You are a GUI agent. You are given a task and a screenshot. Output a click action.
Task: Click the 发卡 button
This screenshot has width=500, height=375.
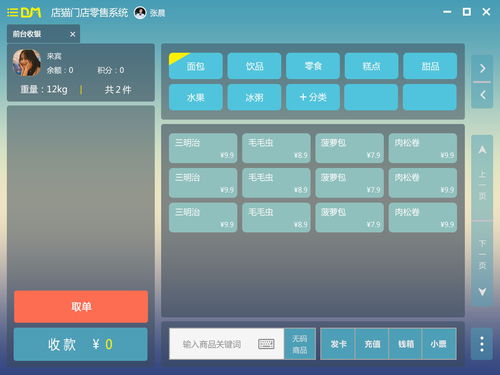pos(338,344)
